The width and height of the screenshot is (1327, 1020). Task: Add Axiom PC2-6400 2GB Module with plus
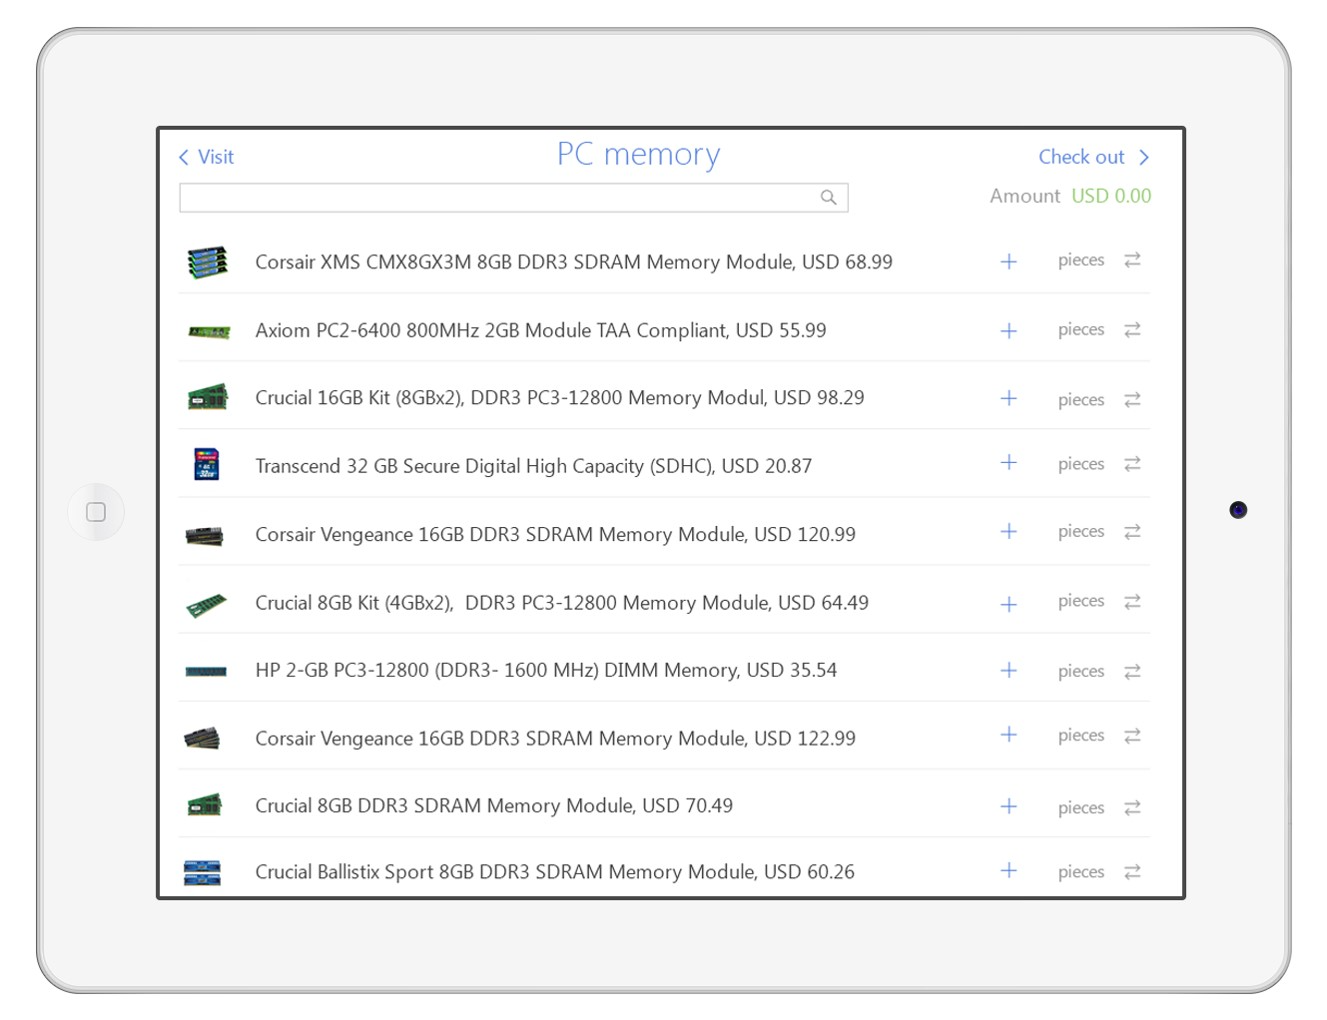click(1008, 330)
